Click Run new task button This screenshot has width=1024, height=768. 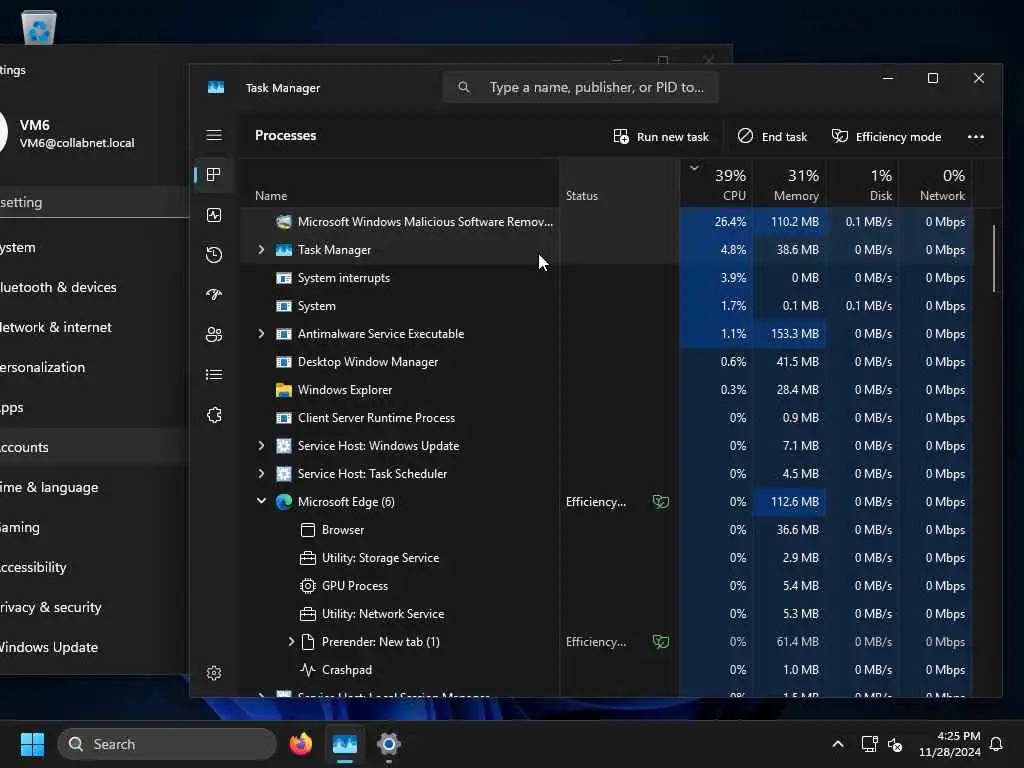click(x=661, y=136)
